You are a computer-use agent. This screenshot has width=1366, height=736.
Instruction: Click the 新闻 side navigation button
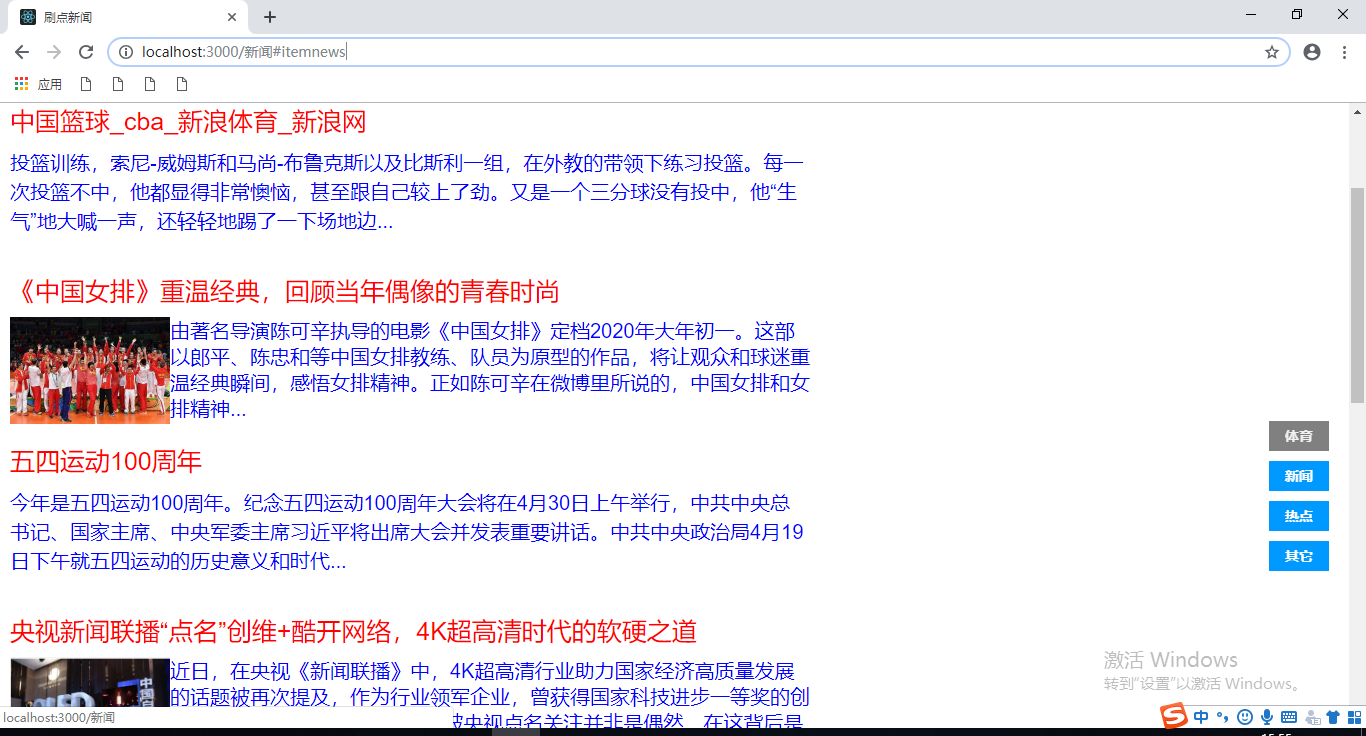point(1299,476)
